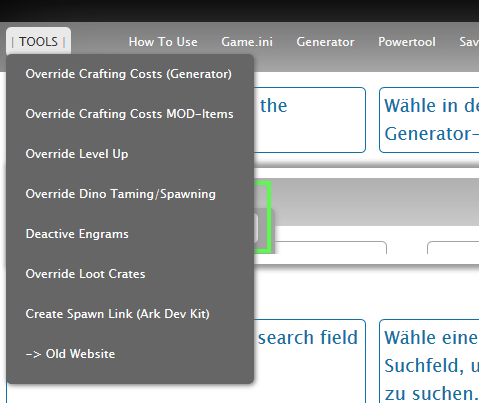Select Override Dino Taming/Spawning entry

coord(121,194)
